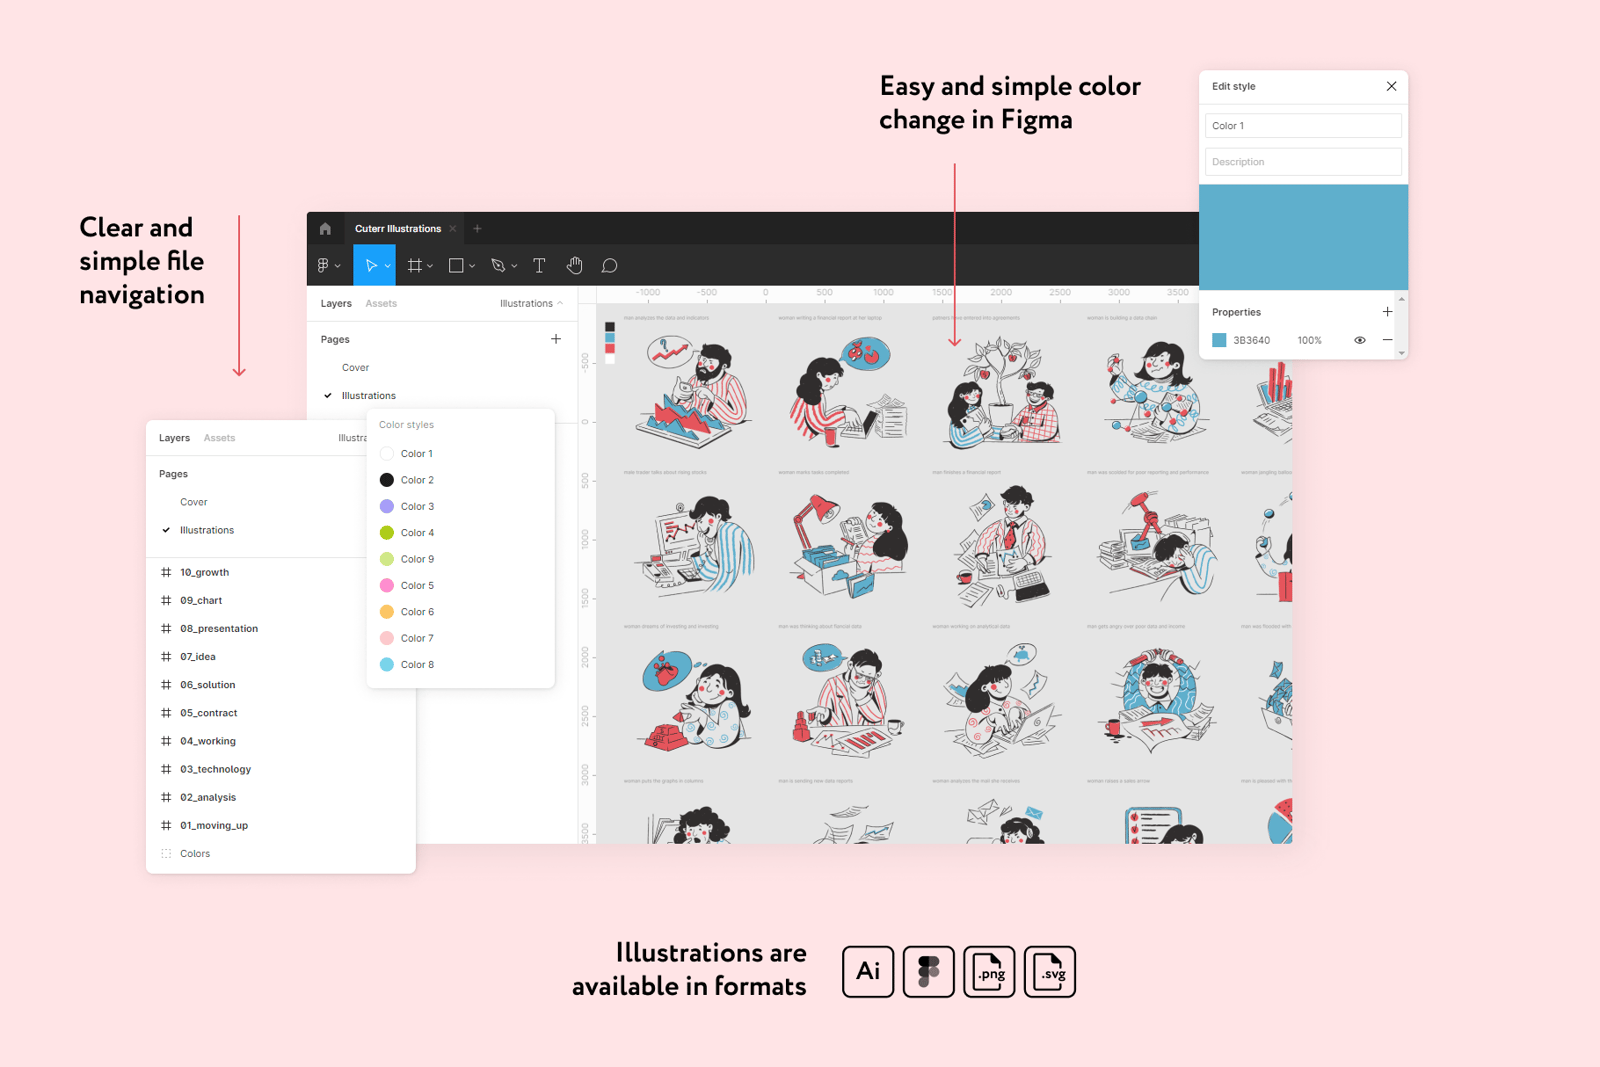Add a new property in Edit style
This screenshot has width=1600, height=1067.
coord(1387,312)
